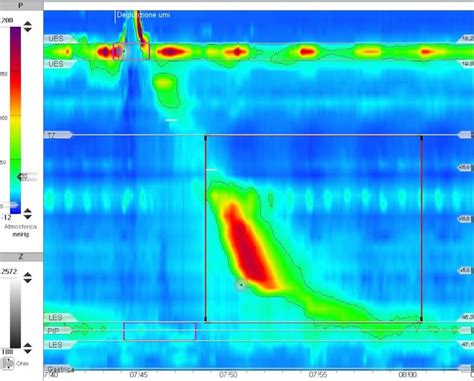Increase the impedance scale maximum (up arrow near 2572)
Image resolution: width=474 pixels, height=381 pixels.
28,274
